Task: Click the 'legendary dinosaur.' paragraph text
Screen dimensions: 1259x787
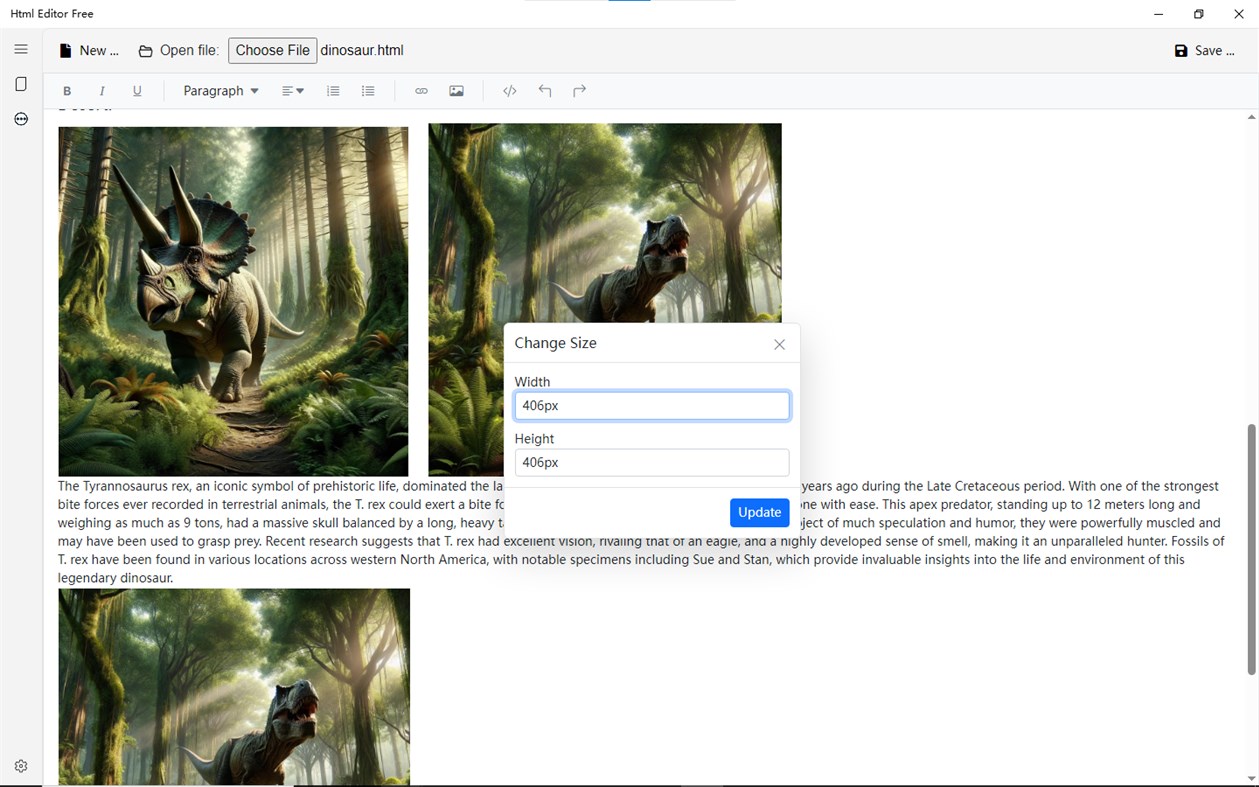Action: pyautogui.click(x=115, y=578)
